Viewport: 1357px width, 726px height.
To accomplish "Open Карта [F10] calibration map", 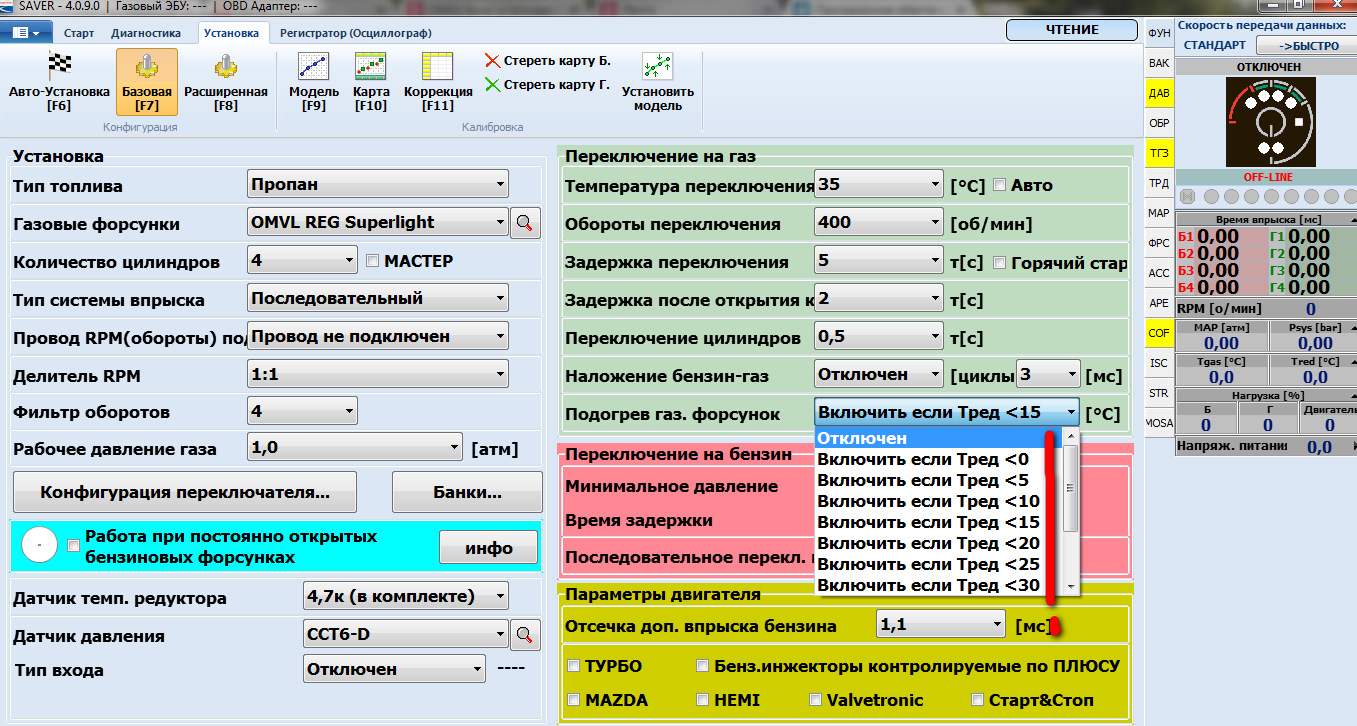I will point(371,82).
